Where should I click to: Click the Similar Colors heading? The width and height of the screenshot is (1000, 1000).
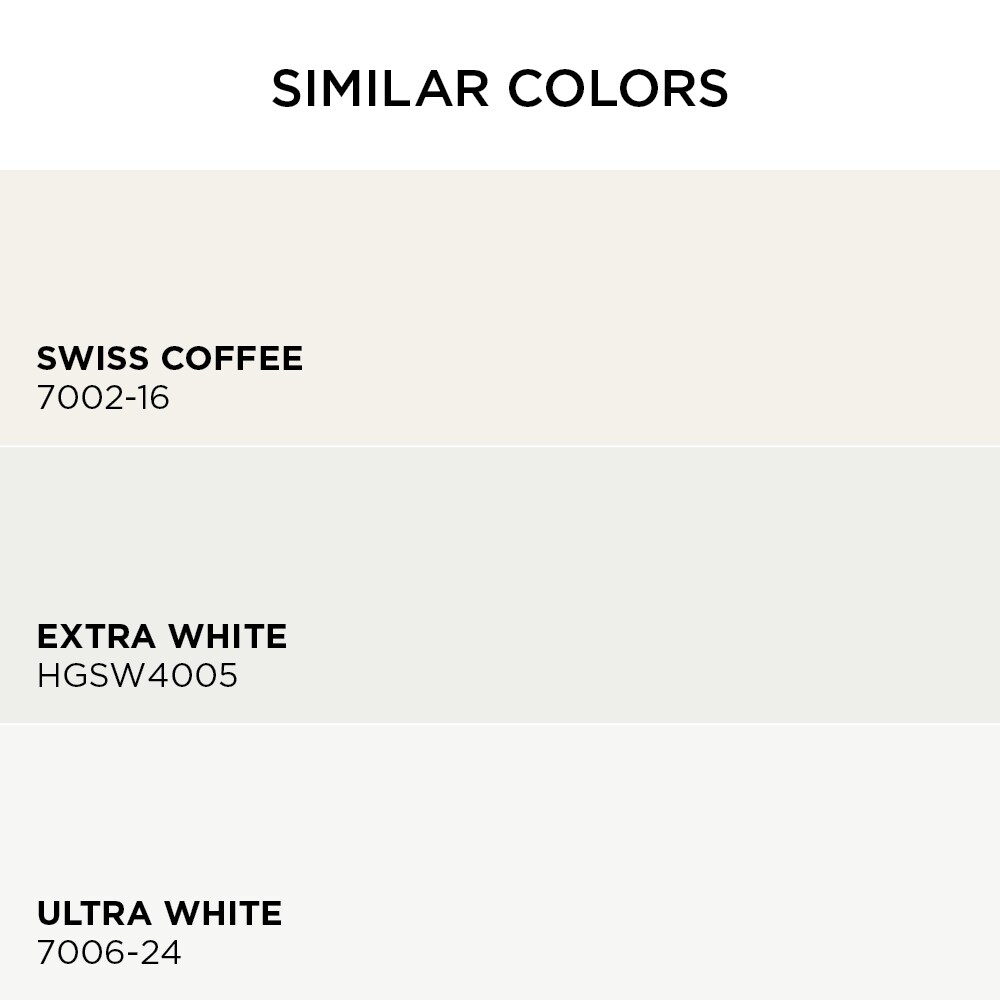pos(500,88)
